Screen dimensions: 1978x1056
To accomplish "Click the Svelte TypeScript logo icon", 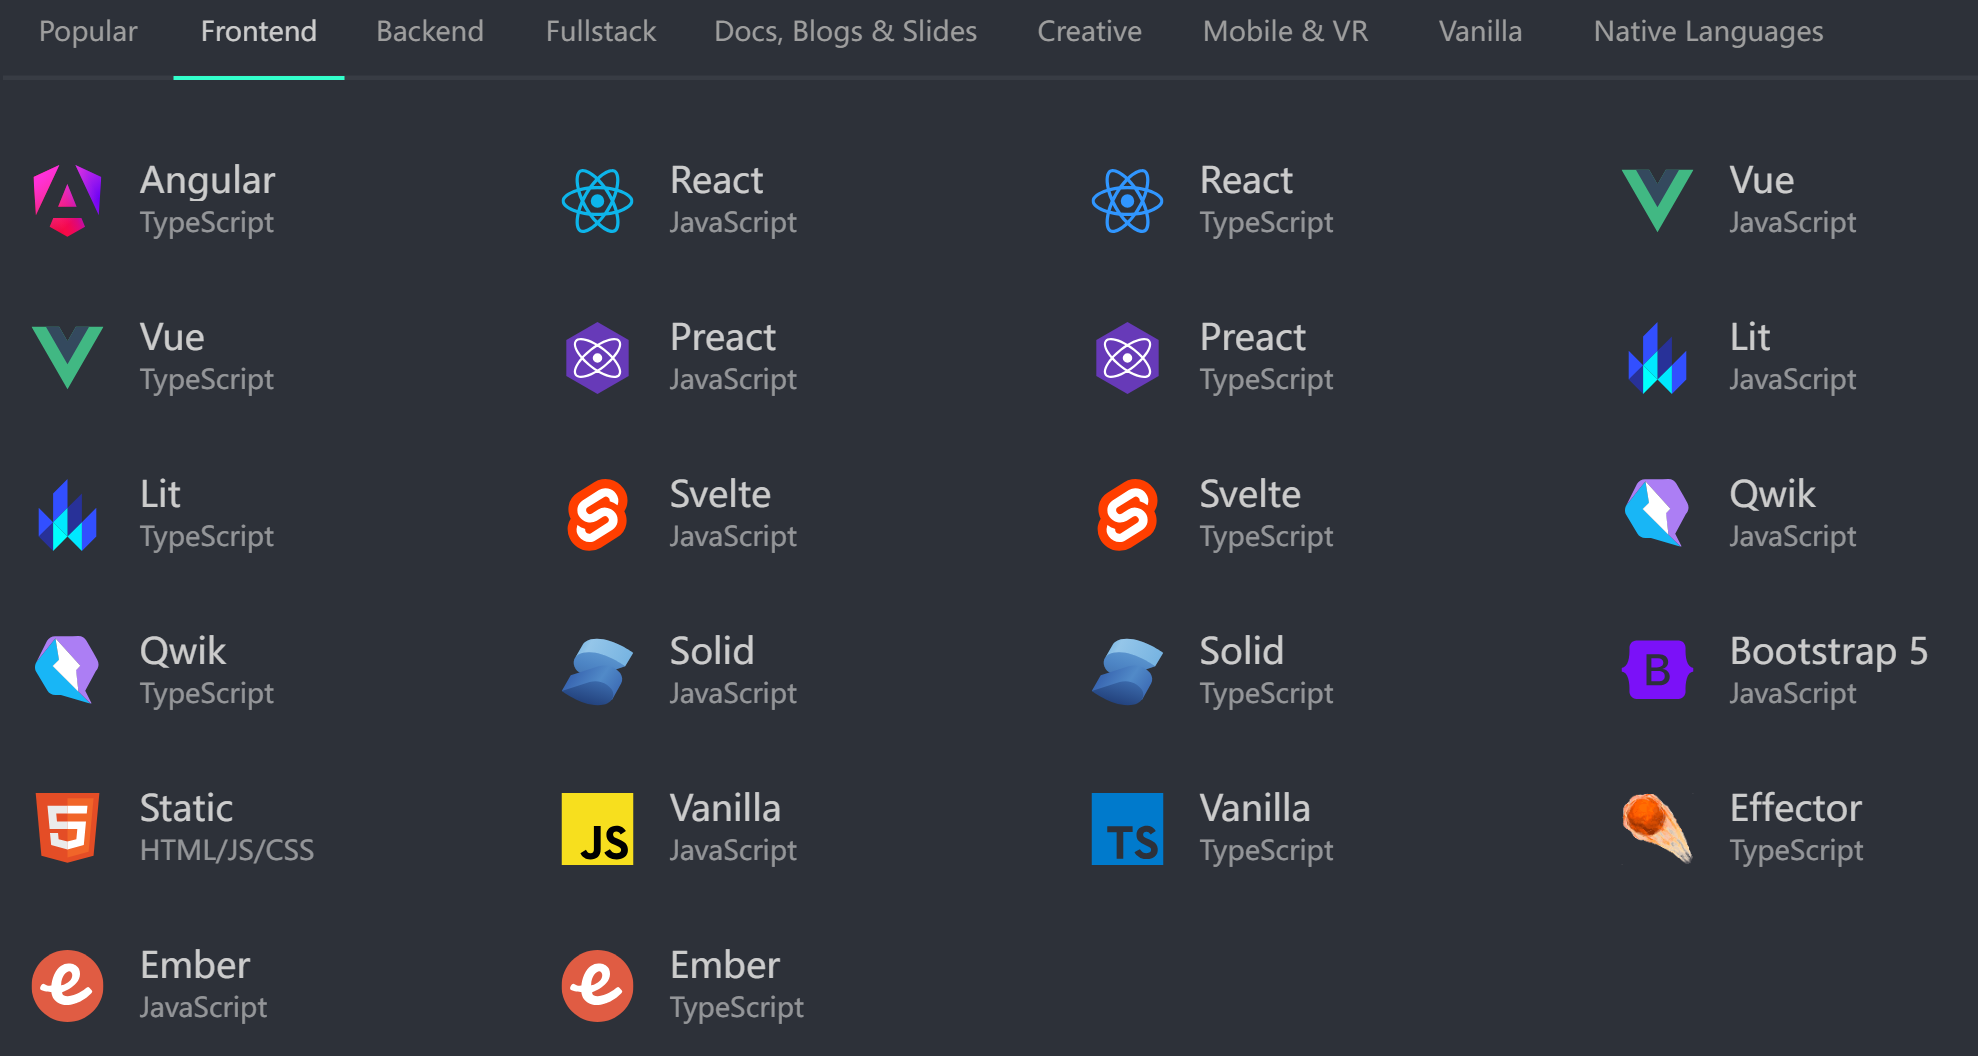I will (1127, 515).
